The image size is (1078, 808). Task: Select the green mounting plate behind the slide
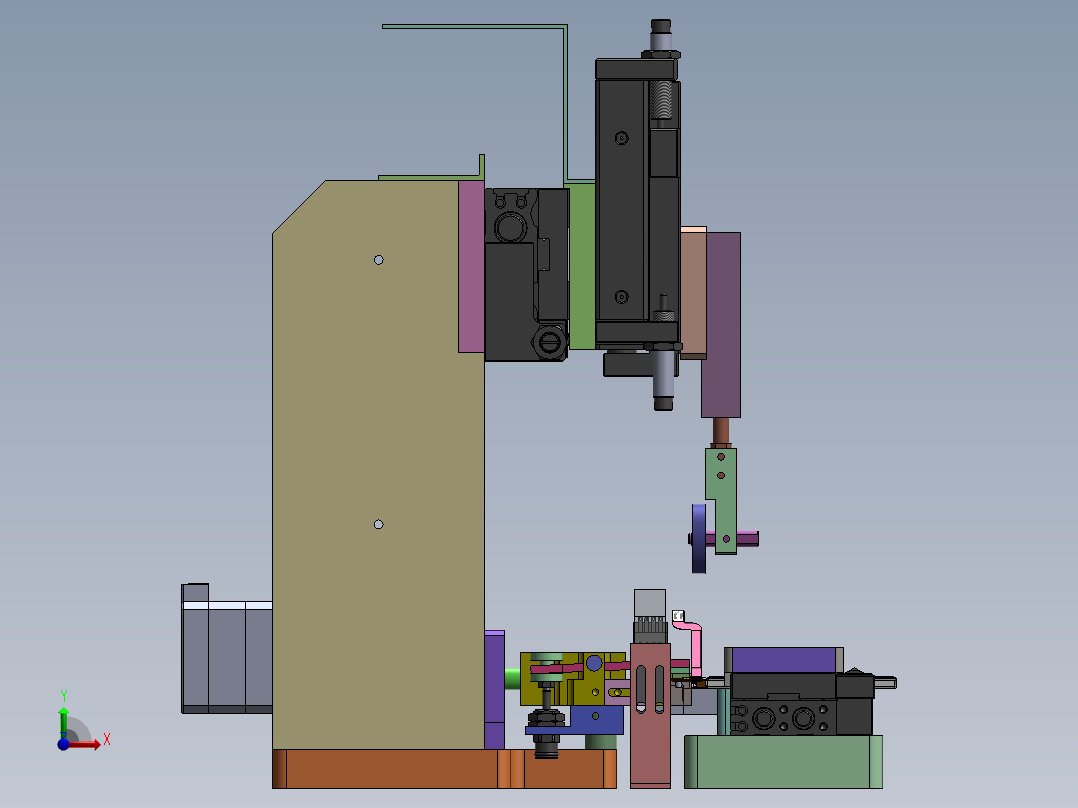tap(582, 267)
